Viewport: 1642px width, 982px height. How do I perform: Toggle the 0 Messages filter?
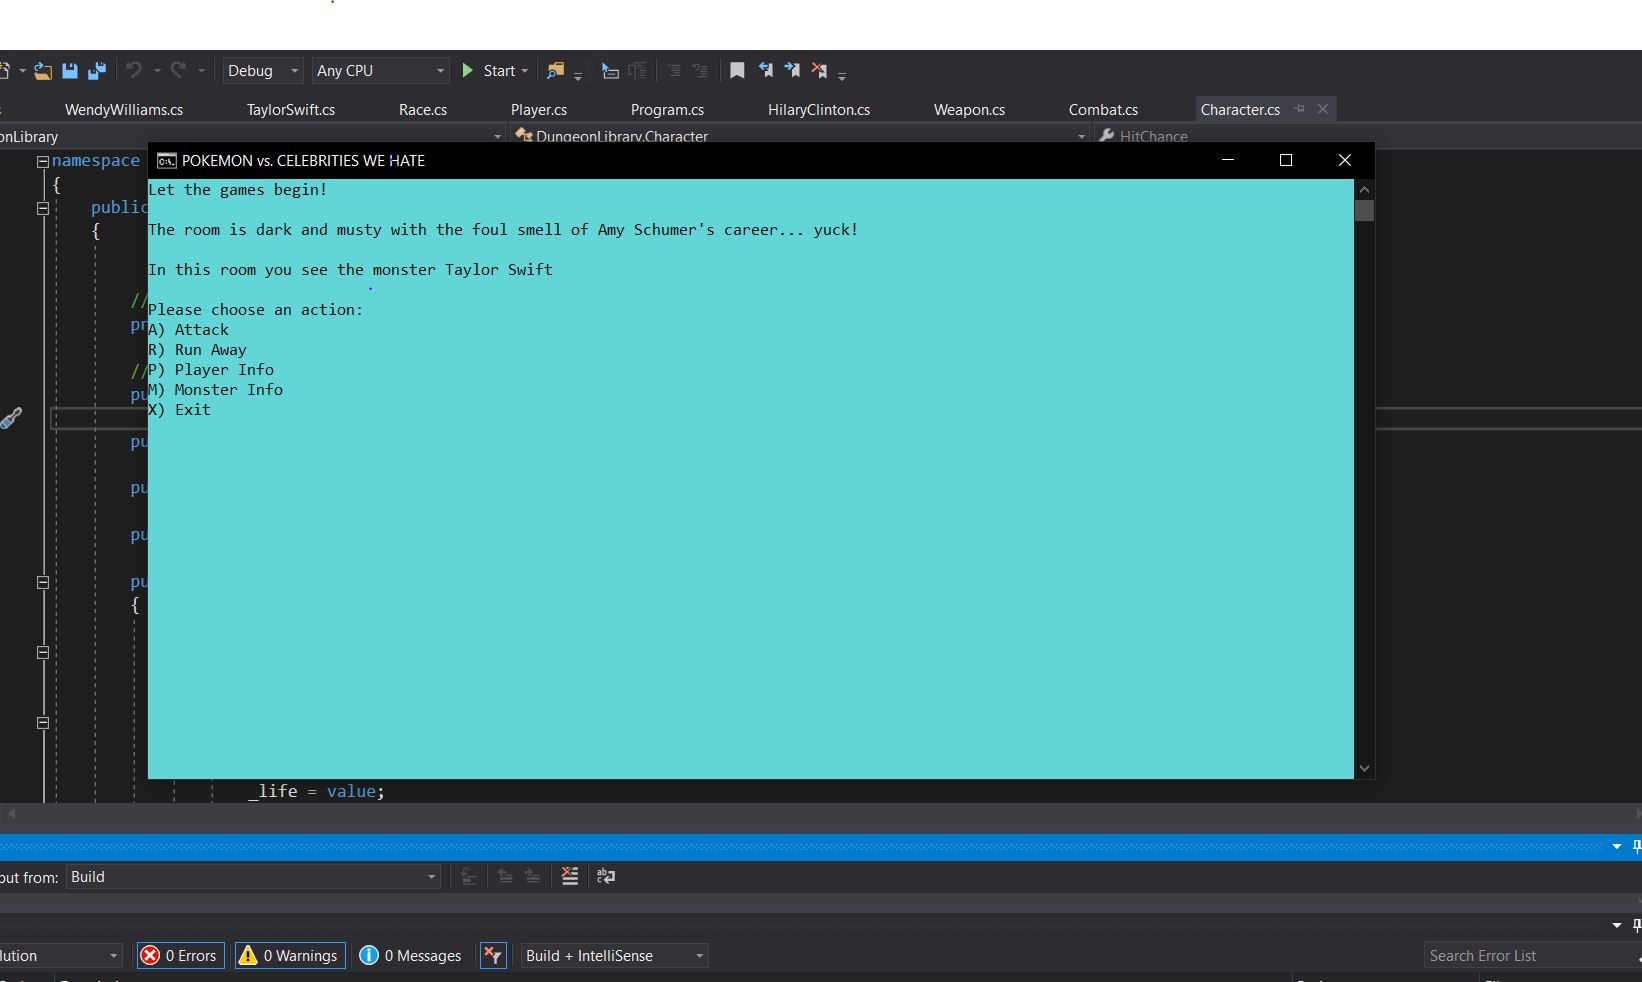coord(411,956)
